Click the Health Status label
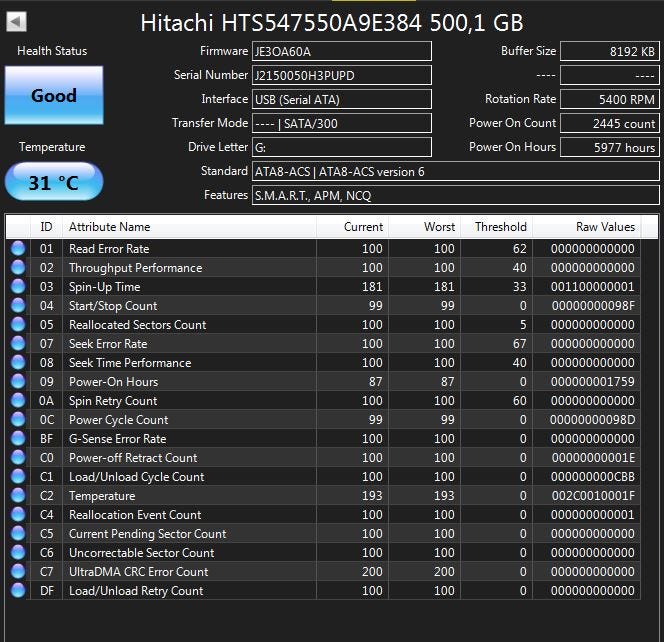664x642 pixels. point(52,51)
